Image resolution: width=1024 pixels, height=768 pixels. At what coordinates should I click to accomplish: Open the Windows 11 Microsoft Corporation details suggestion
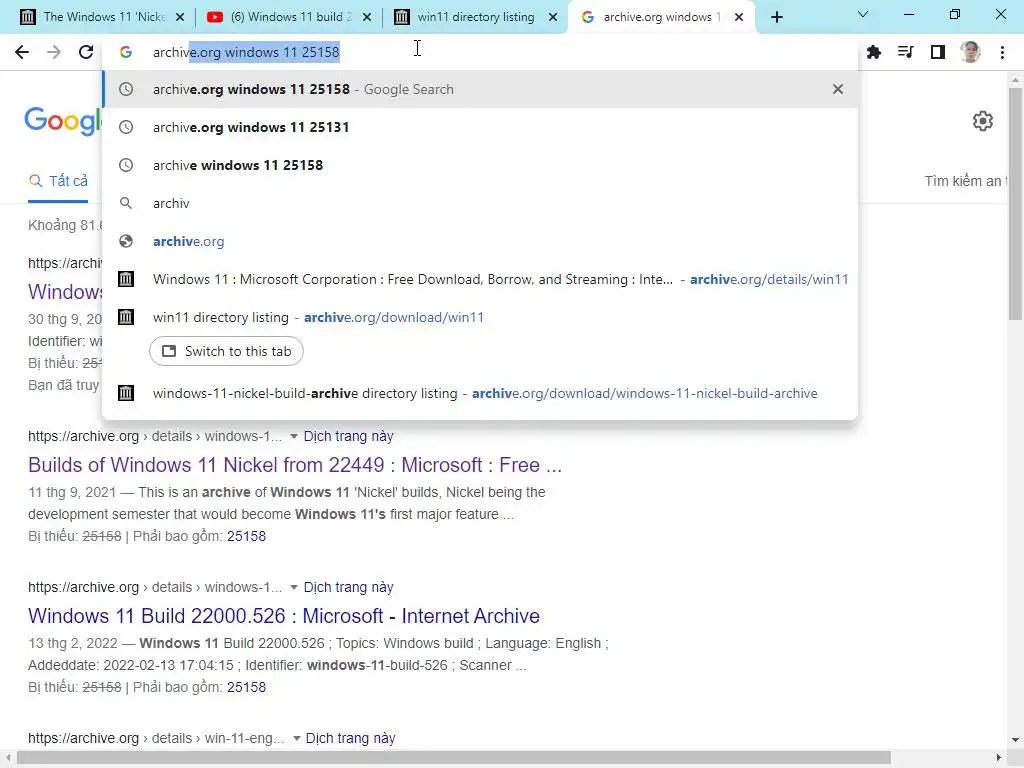tap(480, 279)
